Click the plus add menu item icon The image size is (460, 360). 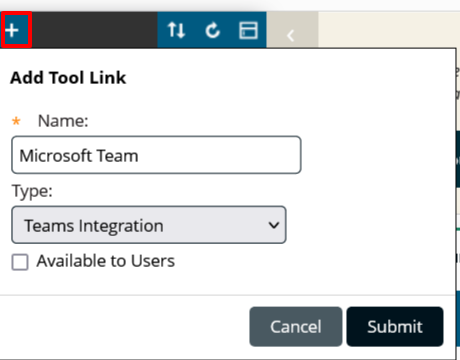coord(12,30)
